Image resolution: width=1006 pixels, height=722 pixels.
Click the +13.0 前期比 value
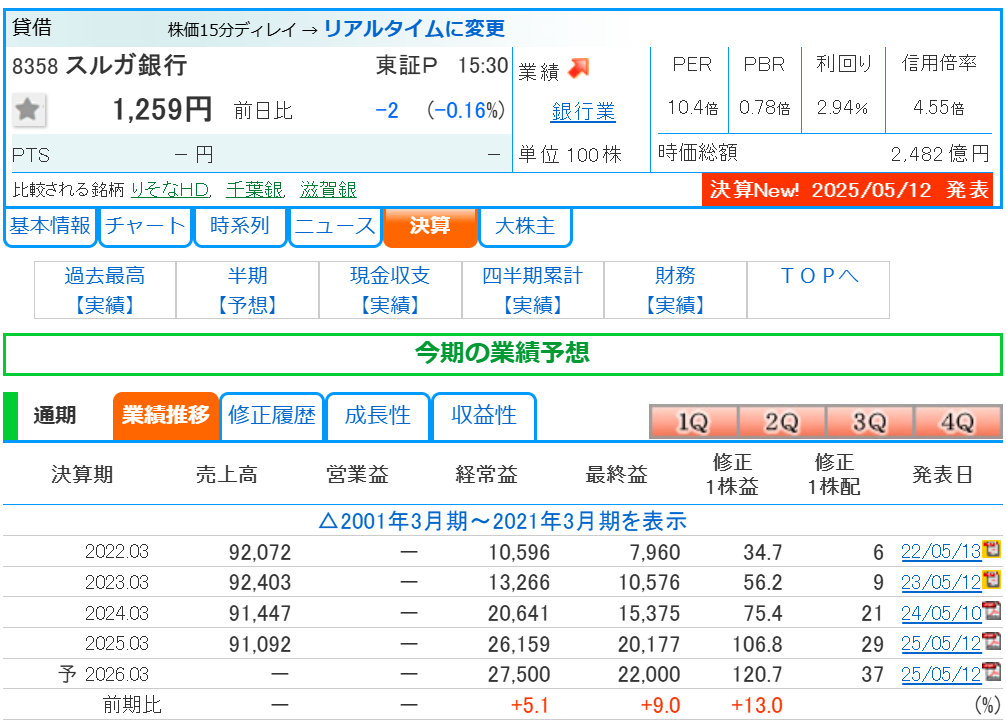[x=756, y=705]
